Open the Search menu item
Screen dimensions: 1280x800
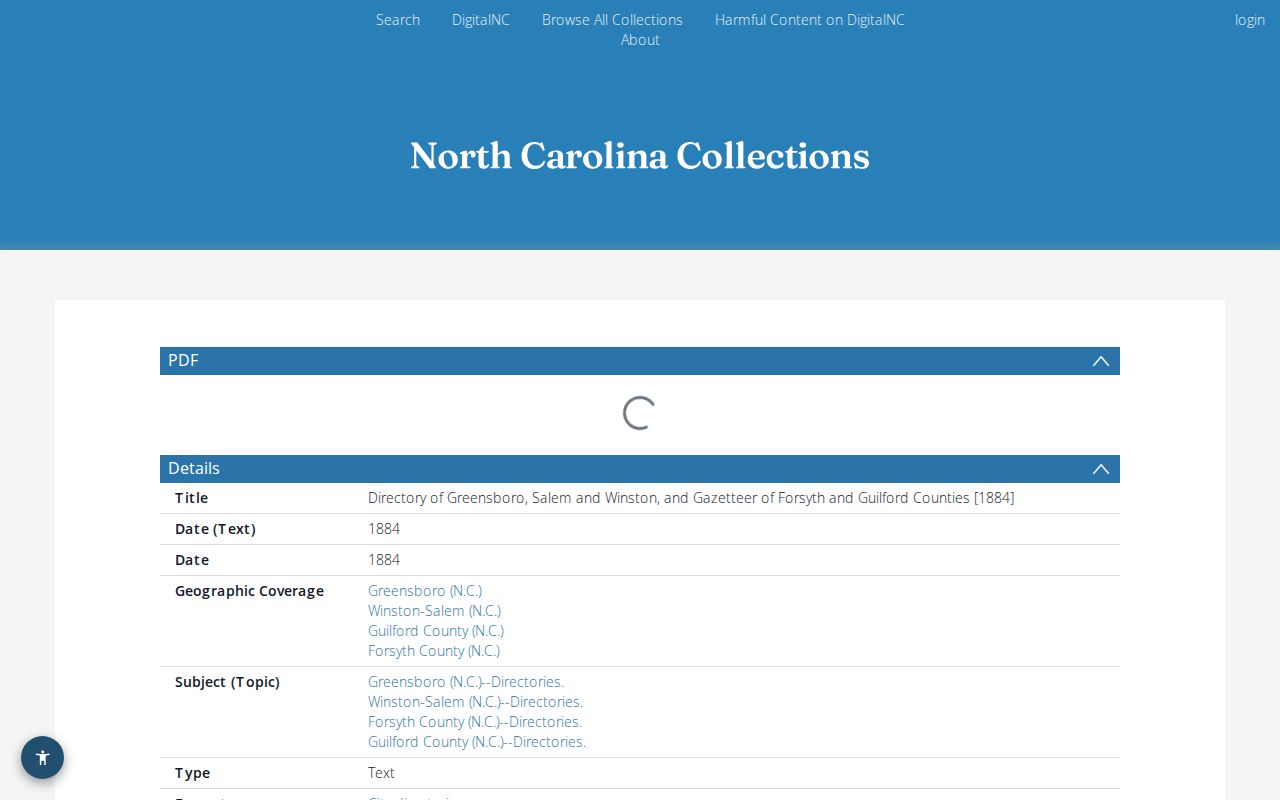point(398,20)
